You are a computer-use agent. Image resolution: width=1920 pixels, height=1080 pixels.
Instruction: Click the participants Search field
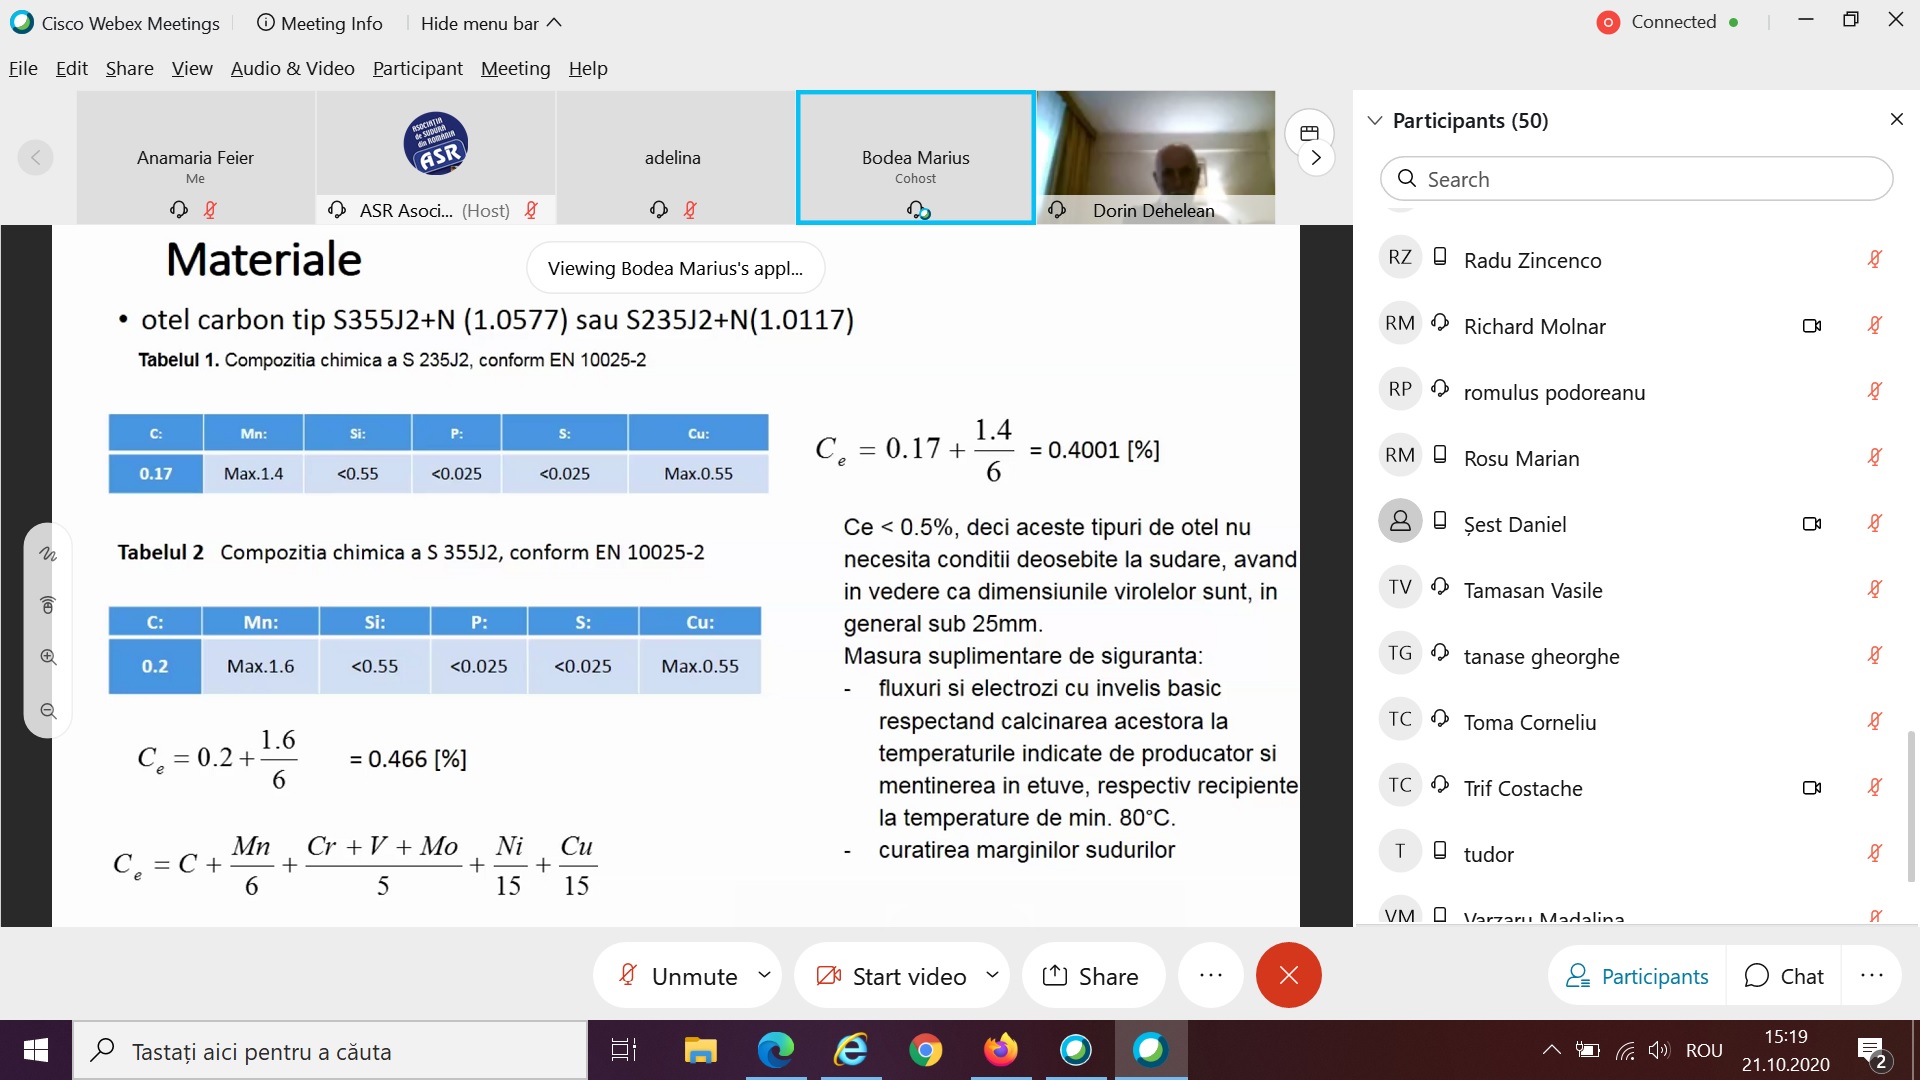click(x=1636, y=179)
